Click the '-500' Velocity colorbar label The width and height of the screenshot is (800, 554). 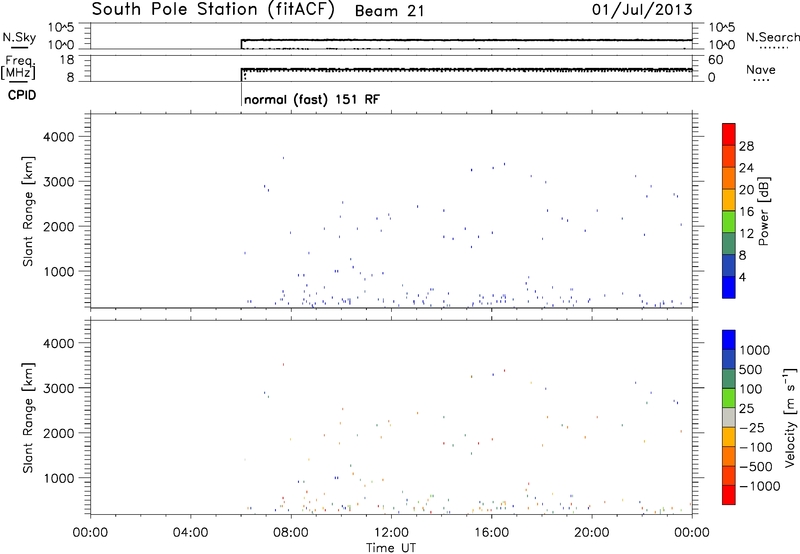tap(756, 466)
